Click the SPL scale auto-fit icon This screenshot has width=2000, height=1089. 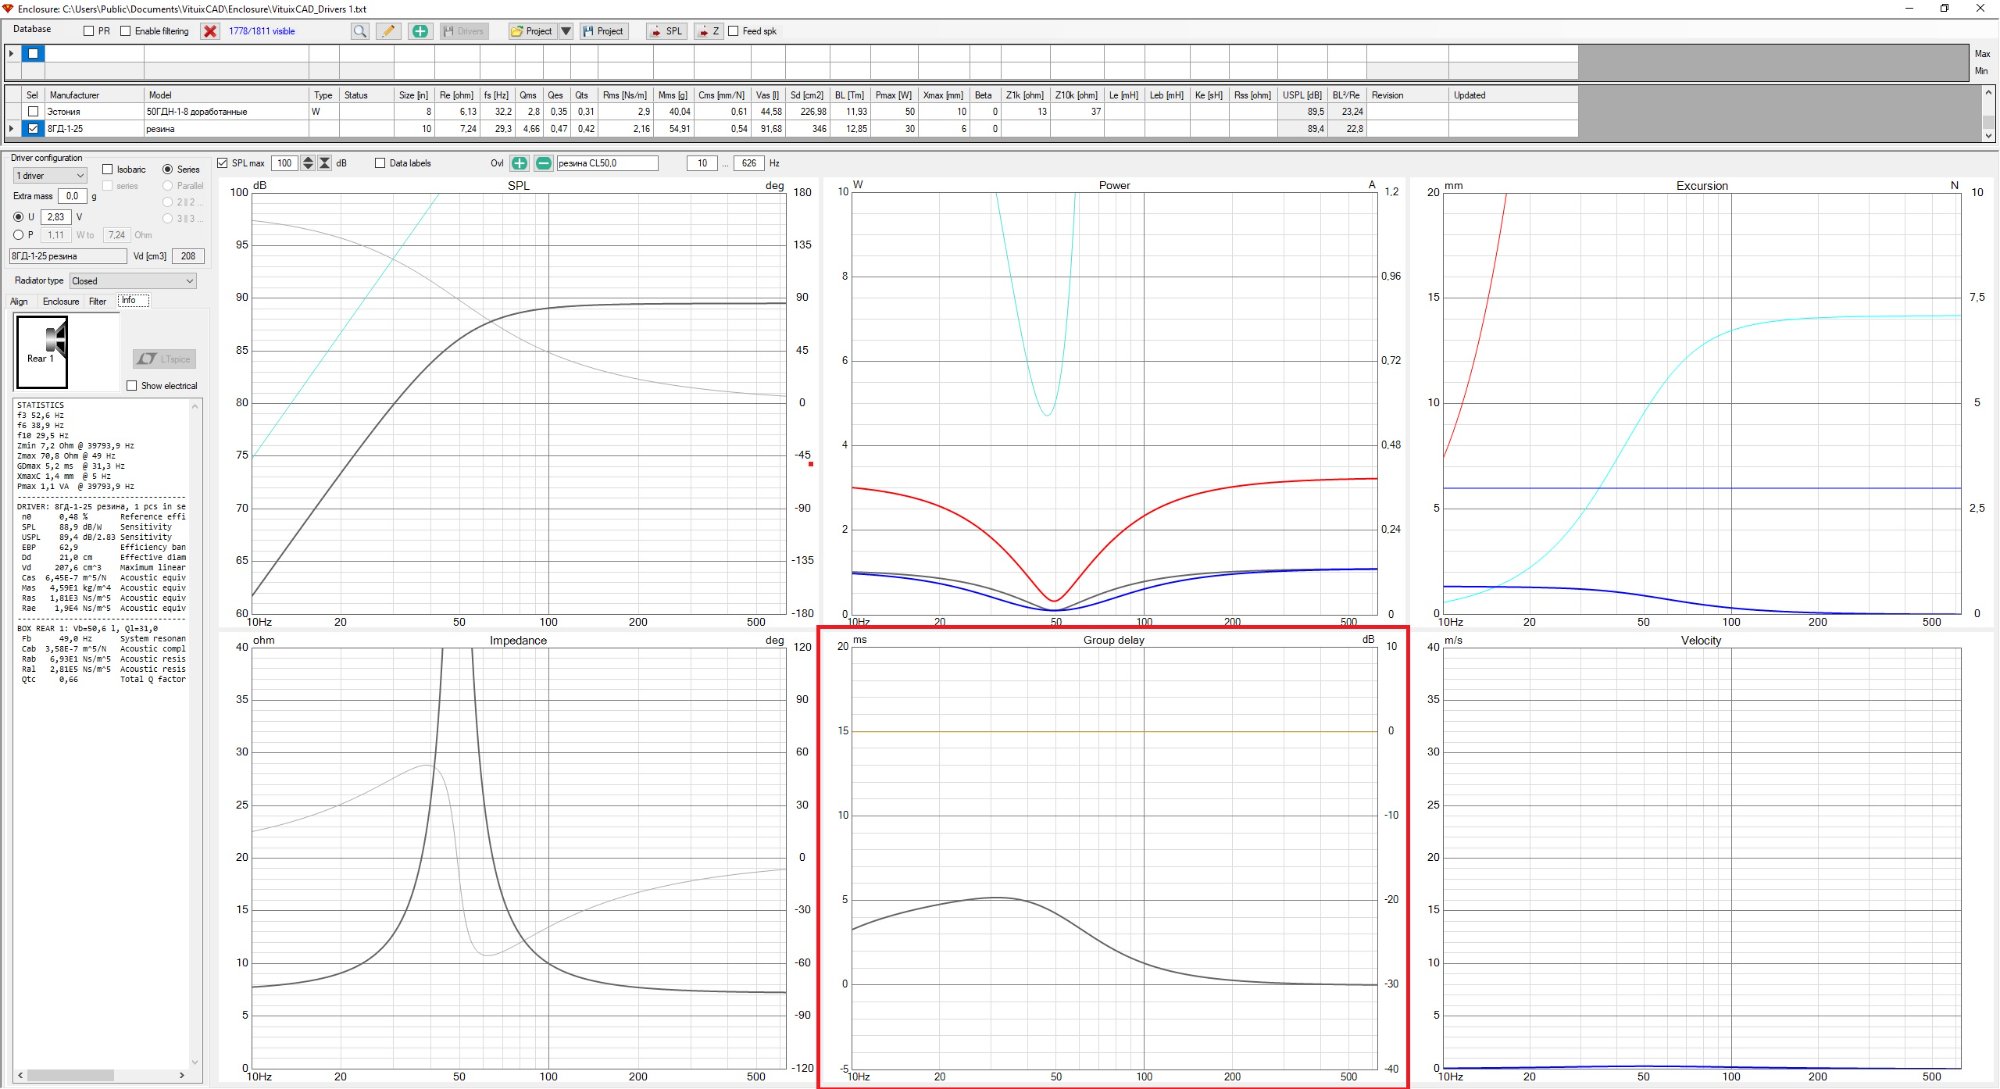tap(324, 163)
